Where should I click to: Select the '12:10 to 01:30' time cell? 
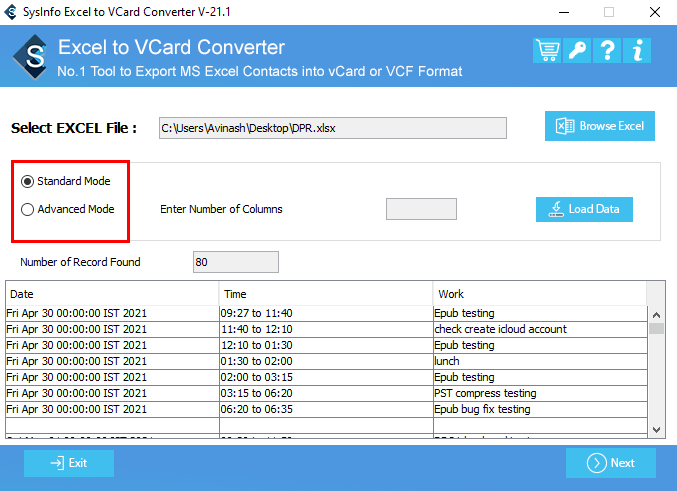pos(326,345)
